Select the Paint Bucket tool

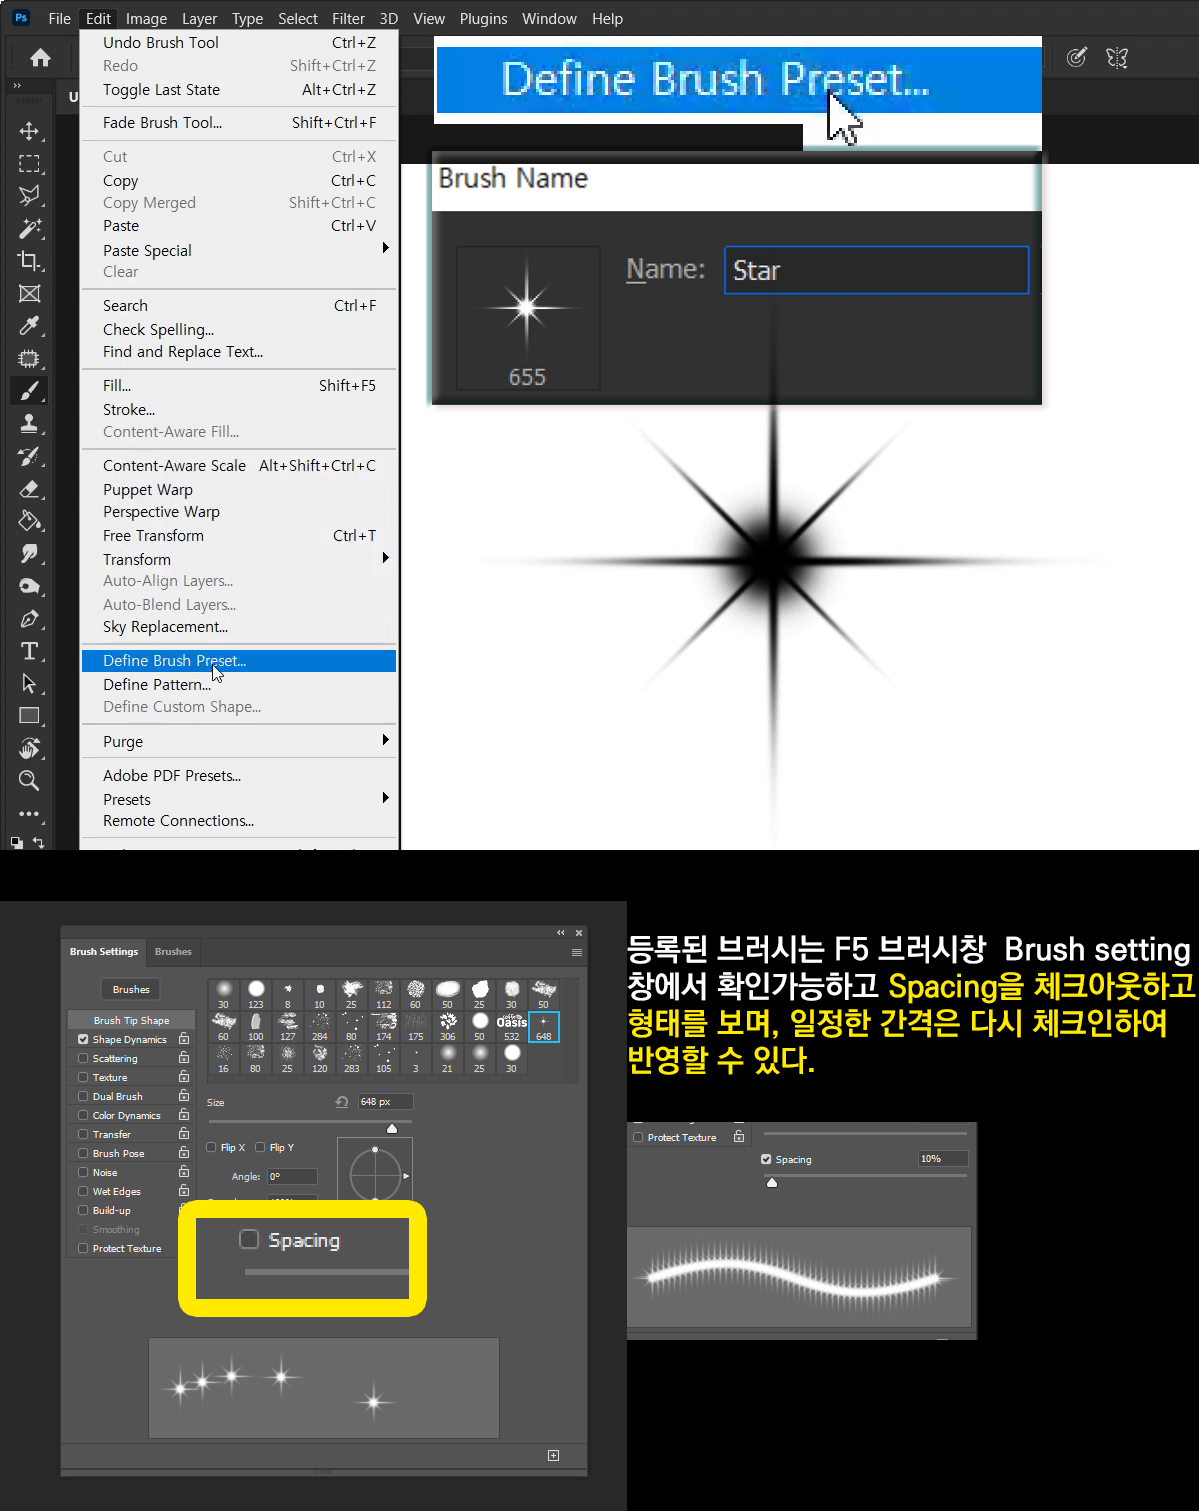[x=29, y=521]
